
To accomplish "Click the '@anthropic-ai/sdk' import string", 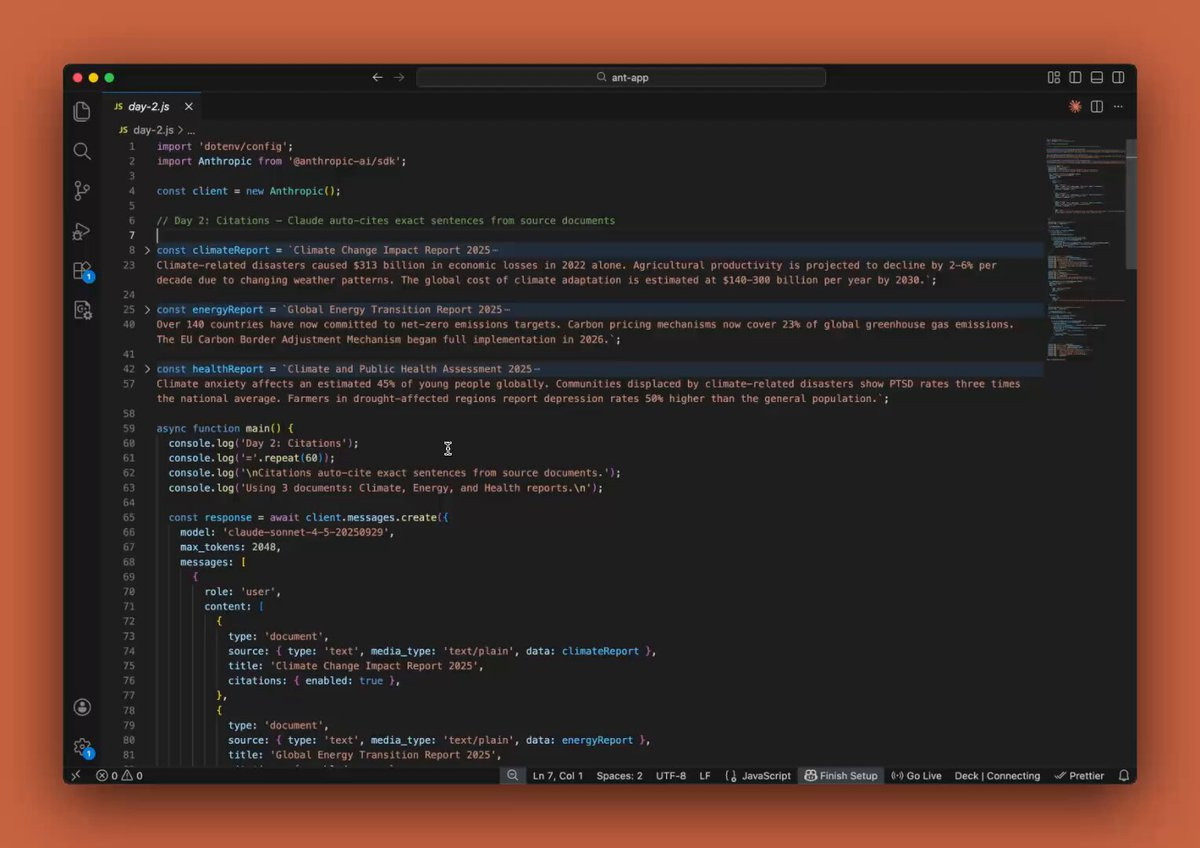I will 344,161.
